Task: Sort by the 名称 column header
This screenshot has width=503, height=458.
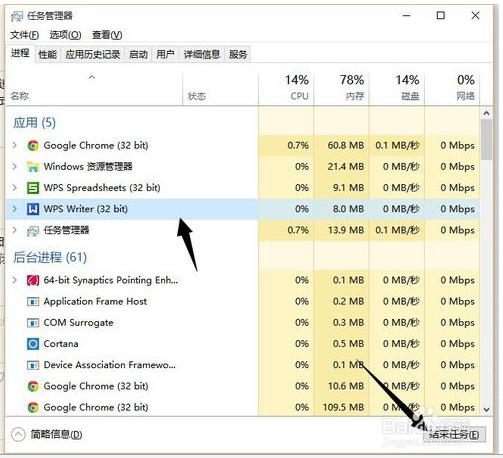Action: click(x=94, y=87)
